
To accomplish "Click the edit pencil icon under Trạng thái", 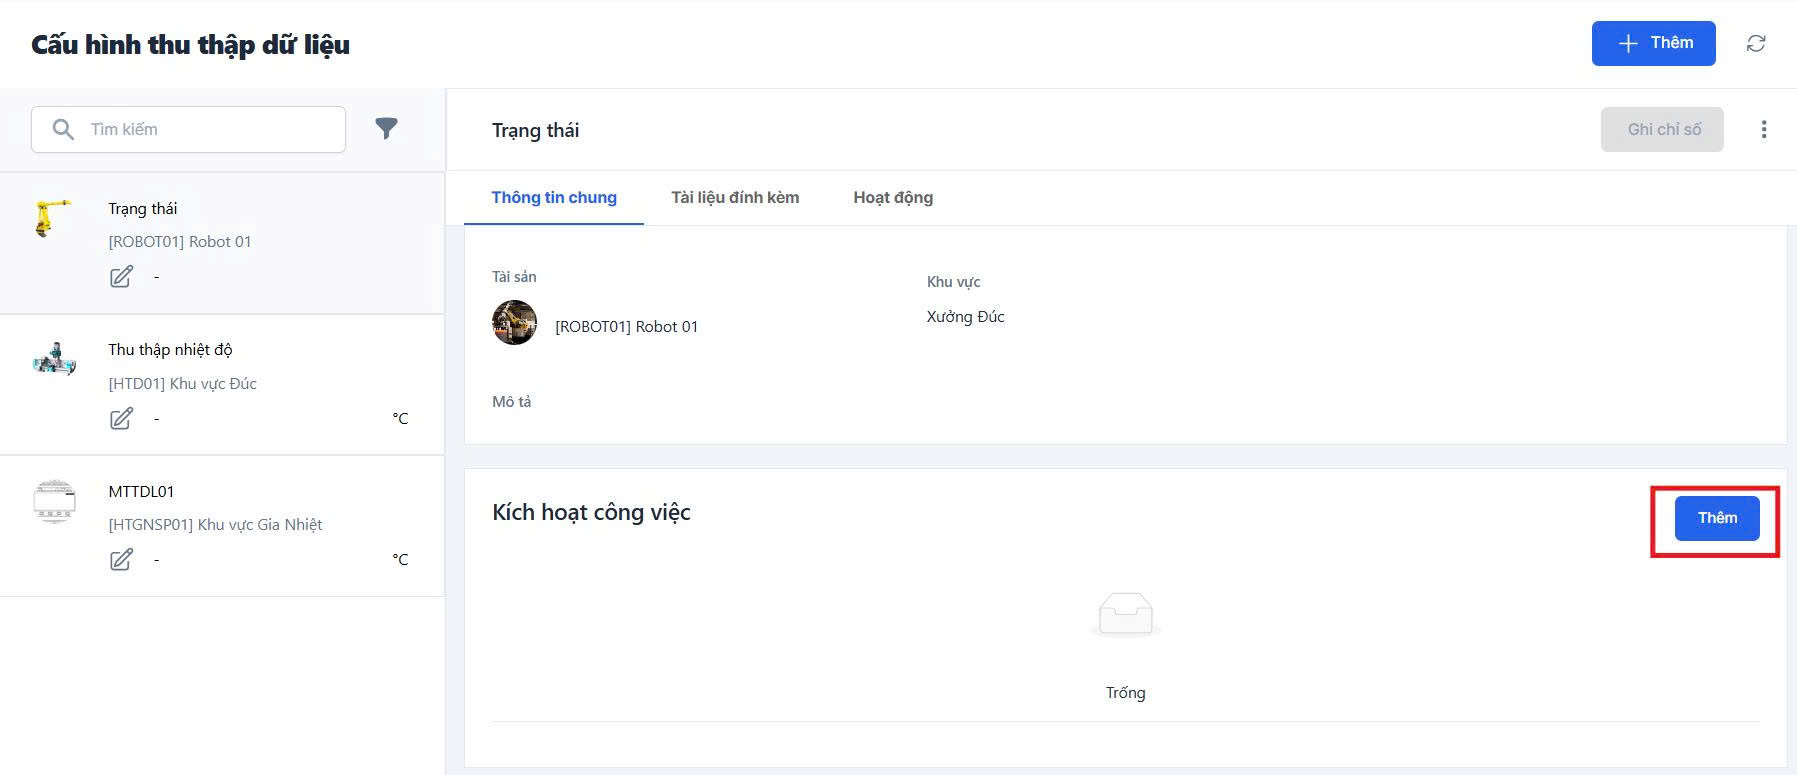I will tap(121, 277).
